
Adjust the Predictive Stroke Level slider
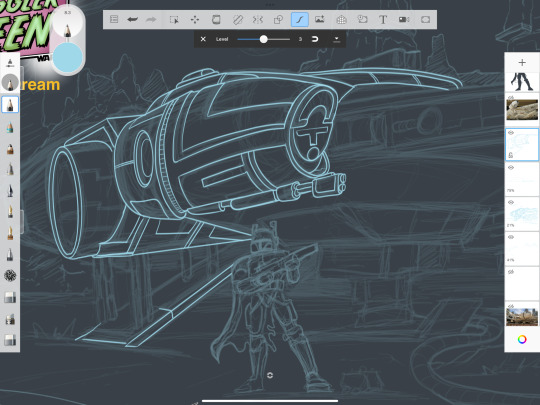click(264, 39)
